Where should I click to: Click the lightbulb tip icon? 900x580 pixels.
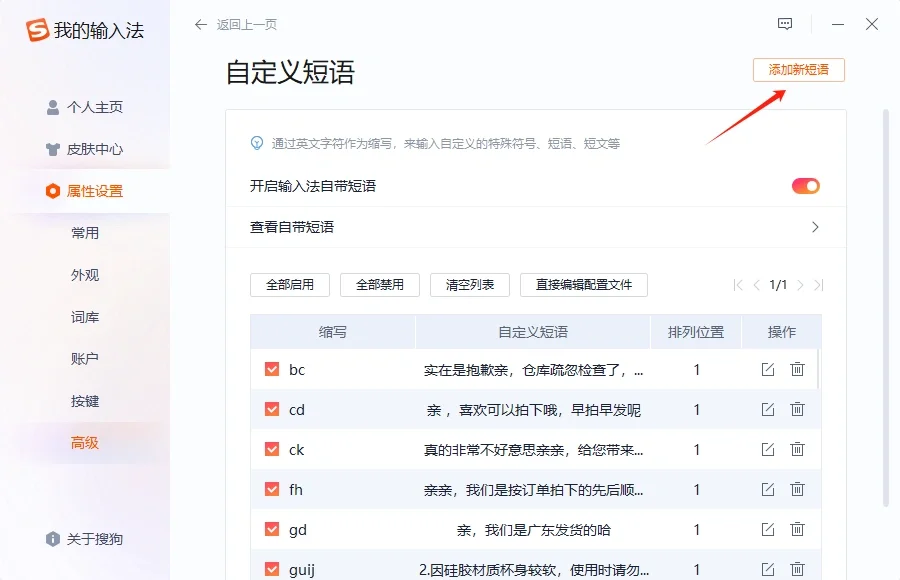click(257, 143)
